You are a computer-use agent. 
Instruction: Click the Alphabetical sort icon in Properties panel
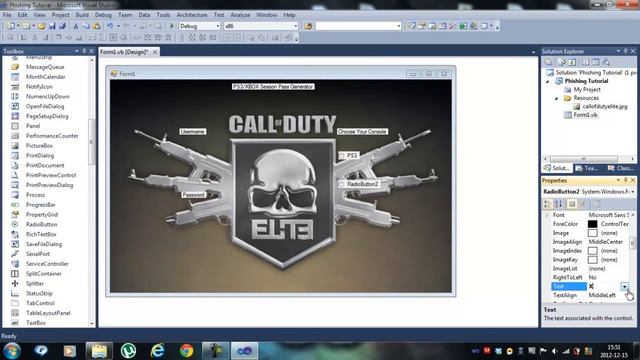click(x=558, y=204)
